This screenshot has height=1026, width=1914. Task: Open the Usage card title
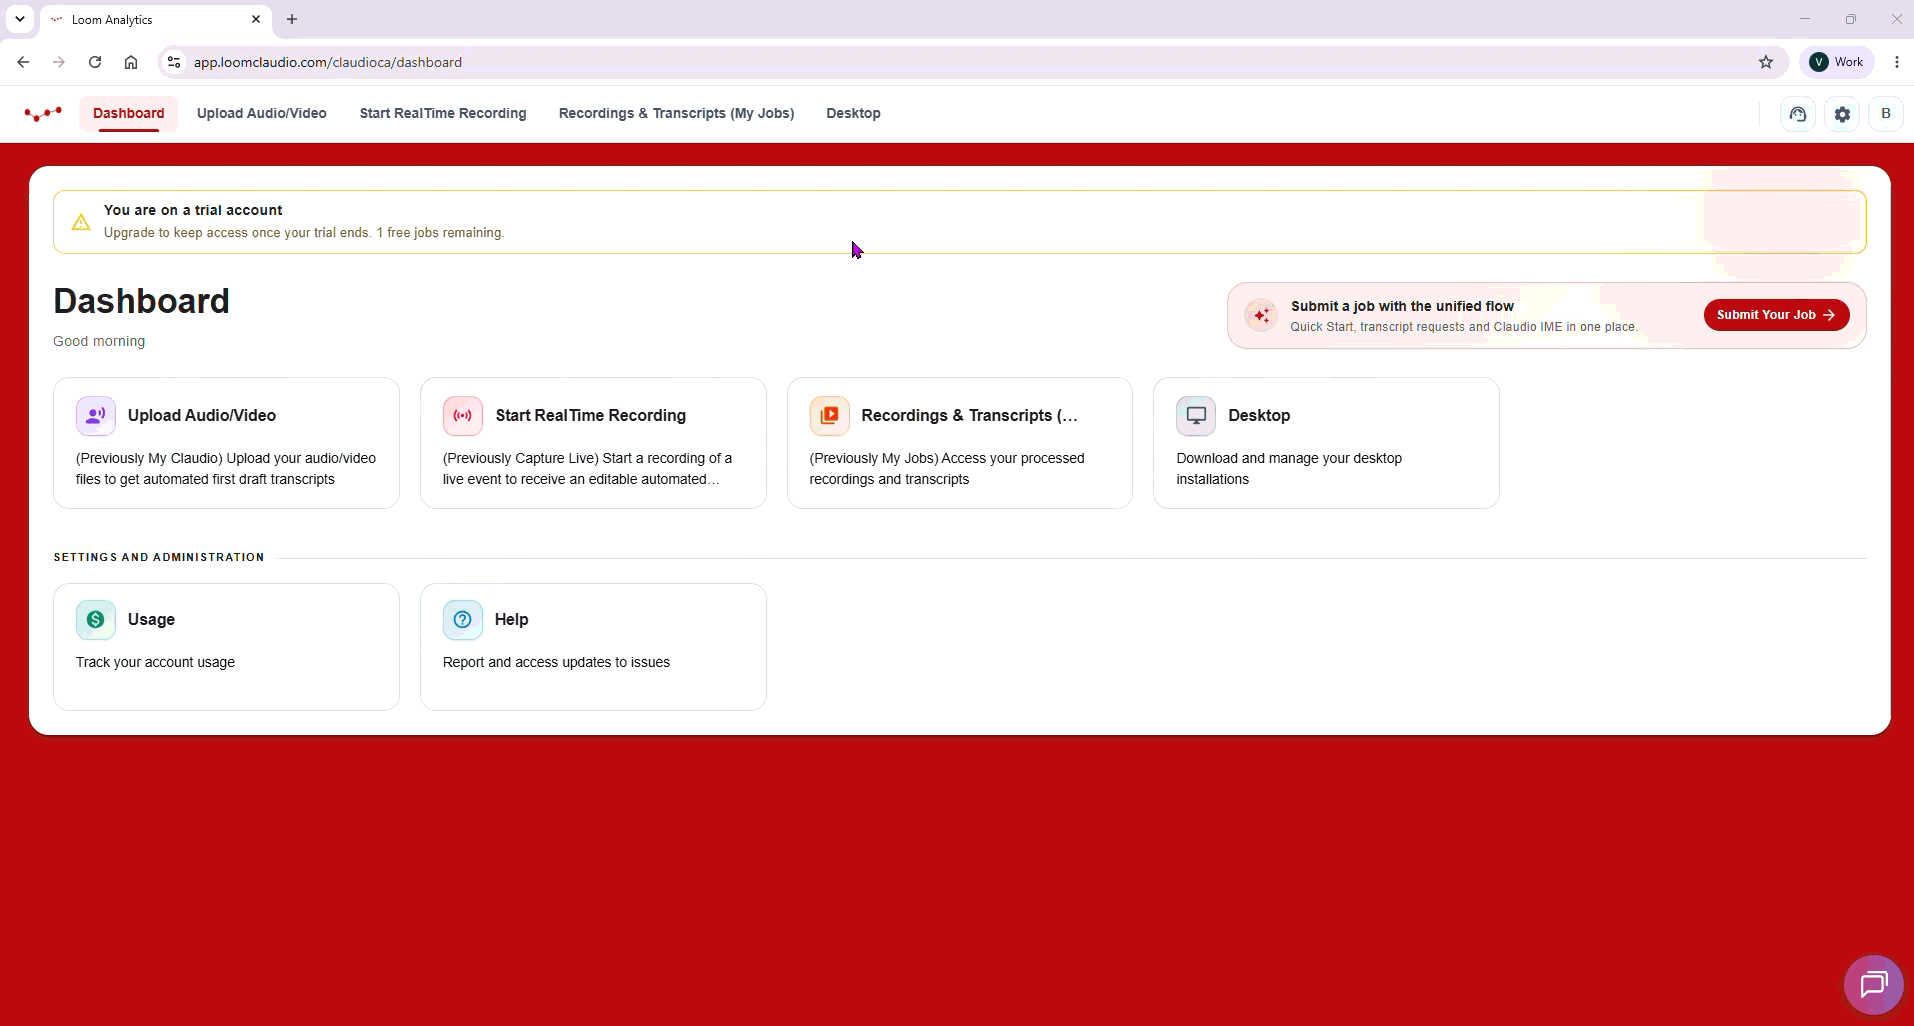click(x=151, y=620)
